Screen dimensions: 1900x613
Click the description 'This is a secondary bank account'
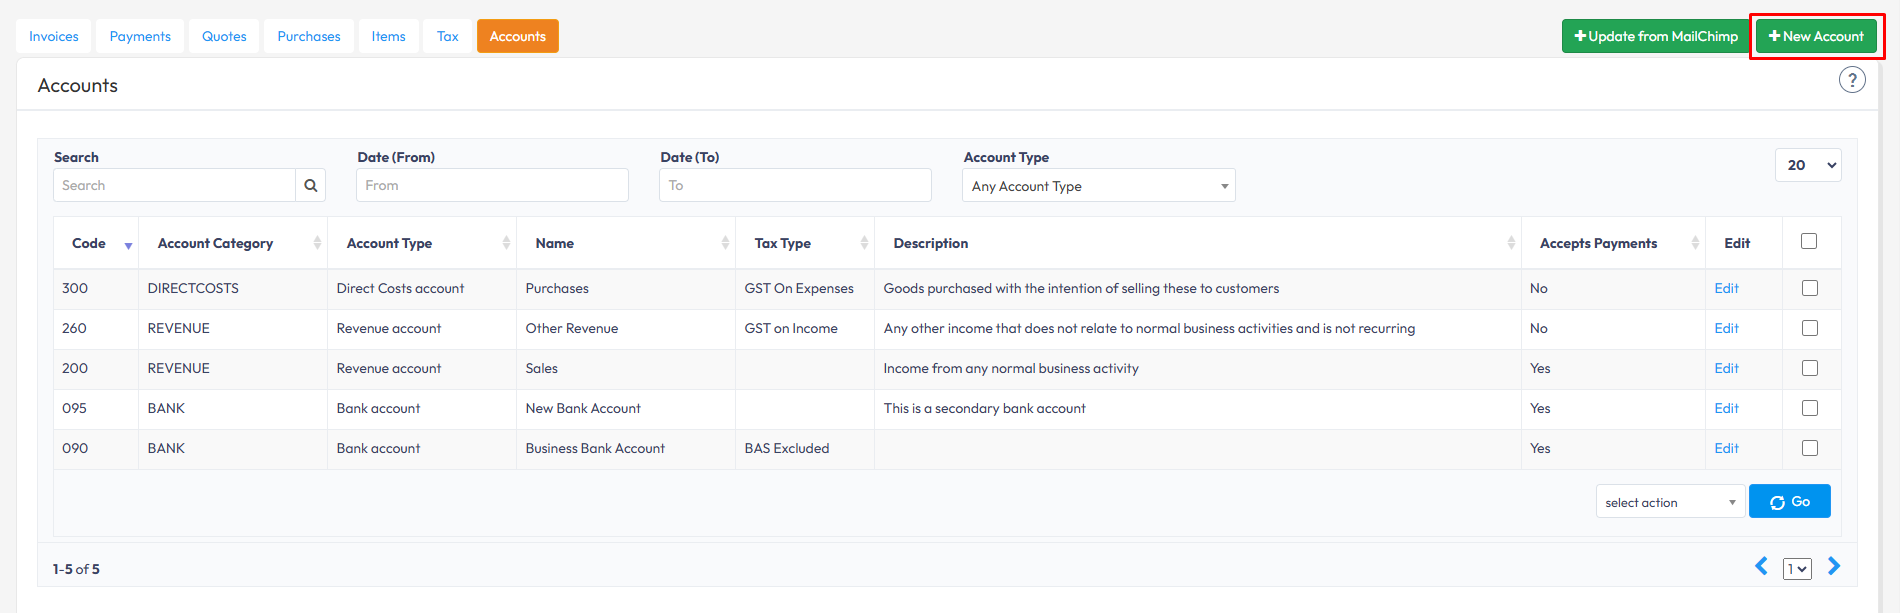984,408
